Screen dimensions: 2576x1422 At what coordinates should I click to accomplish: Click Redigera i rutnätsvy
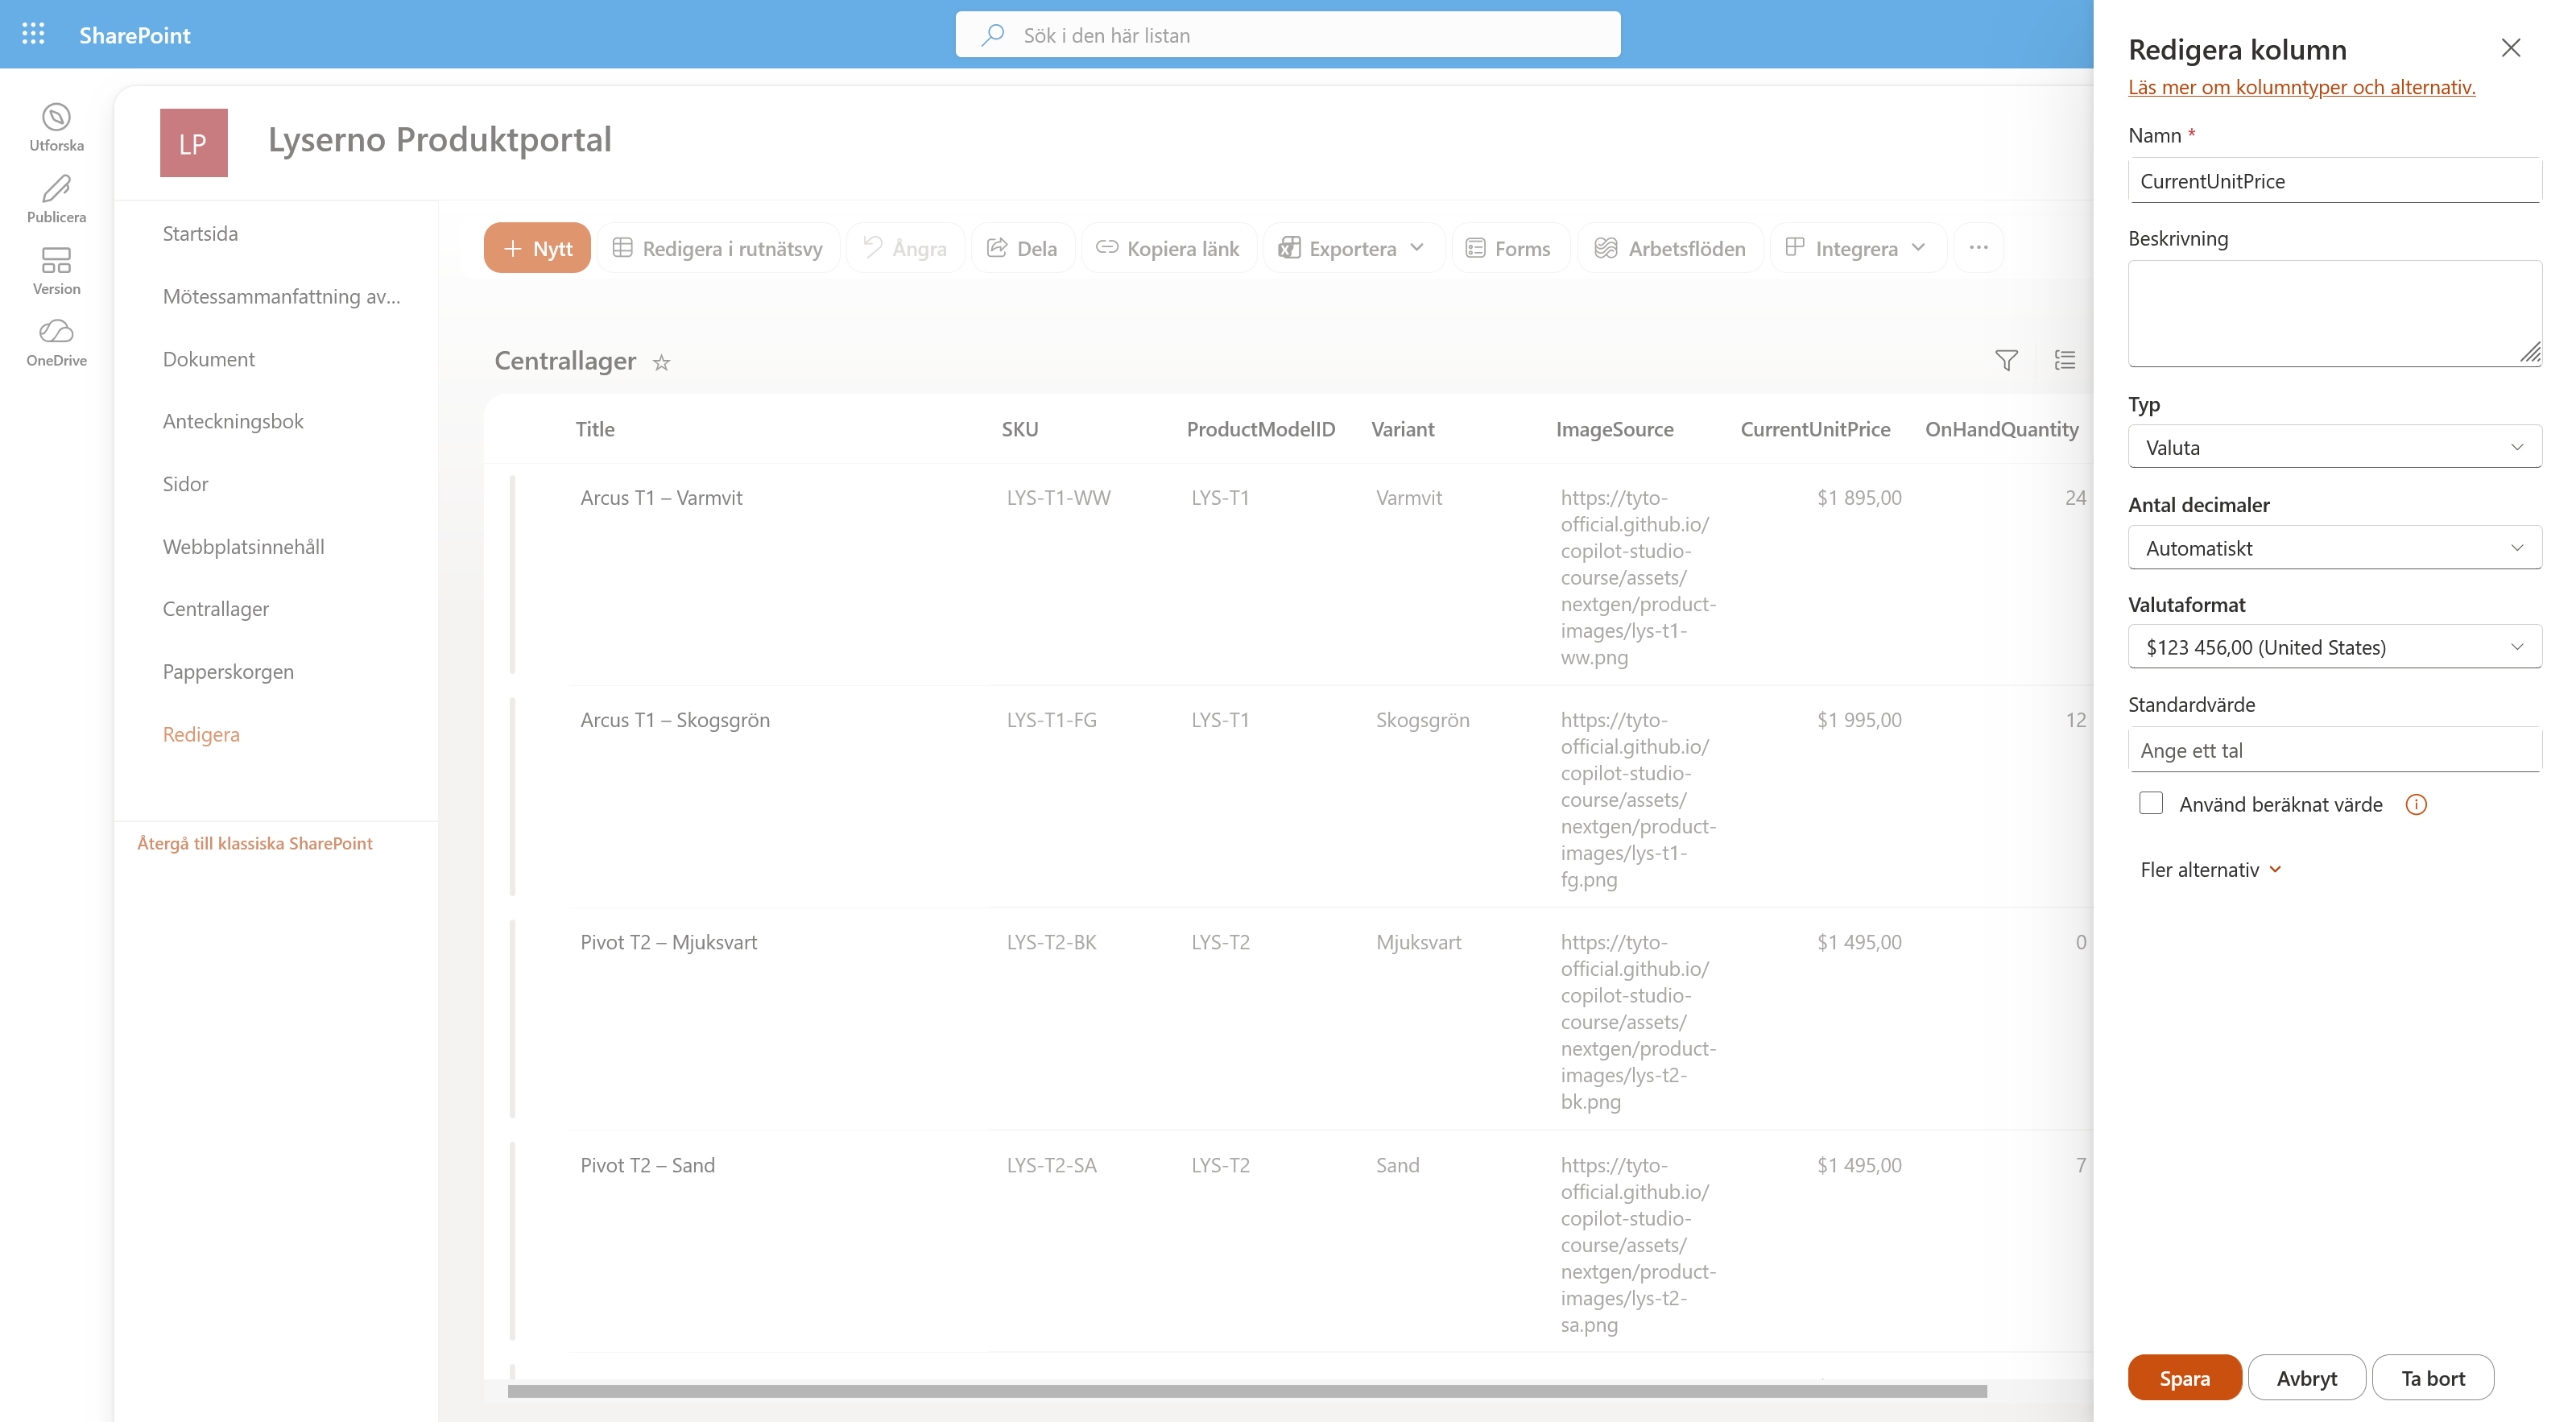[718, 247]
